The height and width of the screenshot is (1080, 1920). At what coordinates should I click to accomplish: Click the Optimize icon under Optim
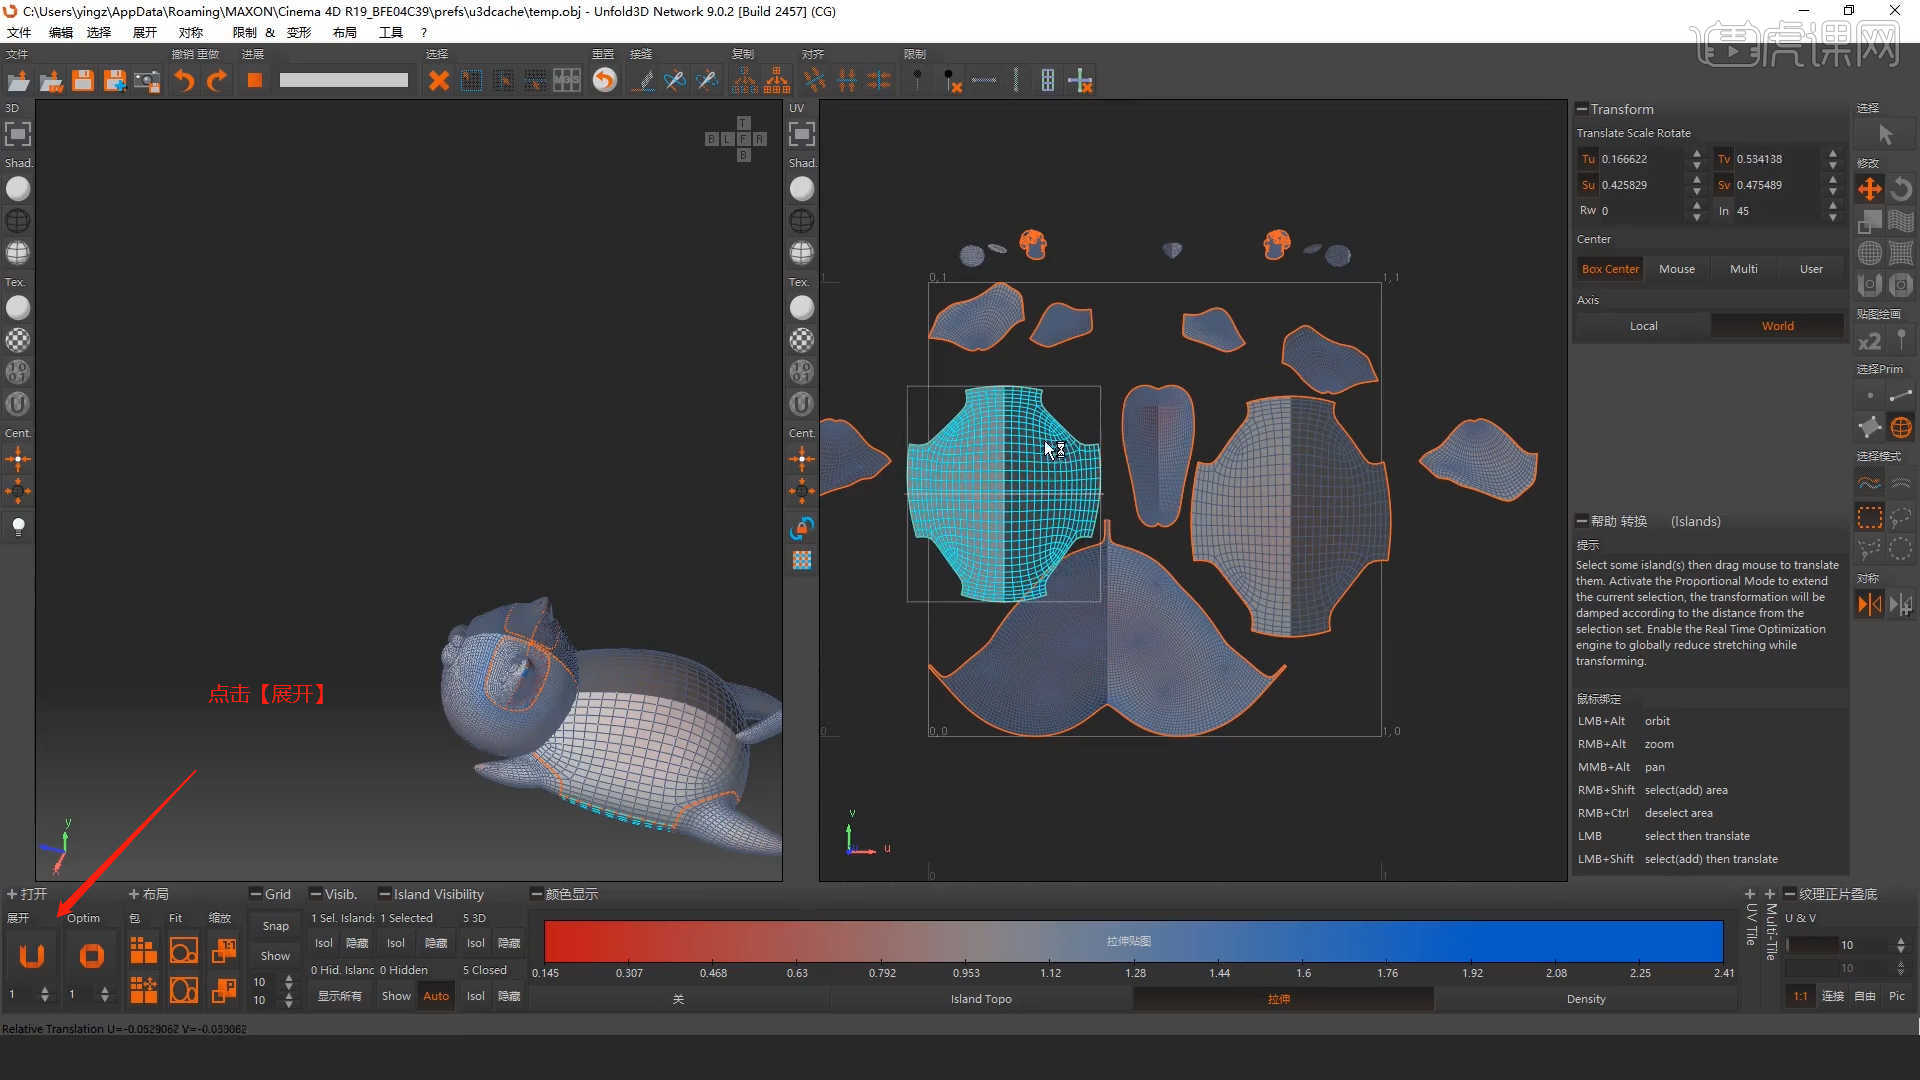[x=91, y=956]
